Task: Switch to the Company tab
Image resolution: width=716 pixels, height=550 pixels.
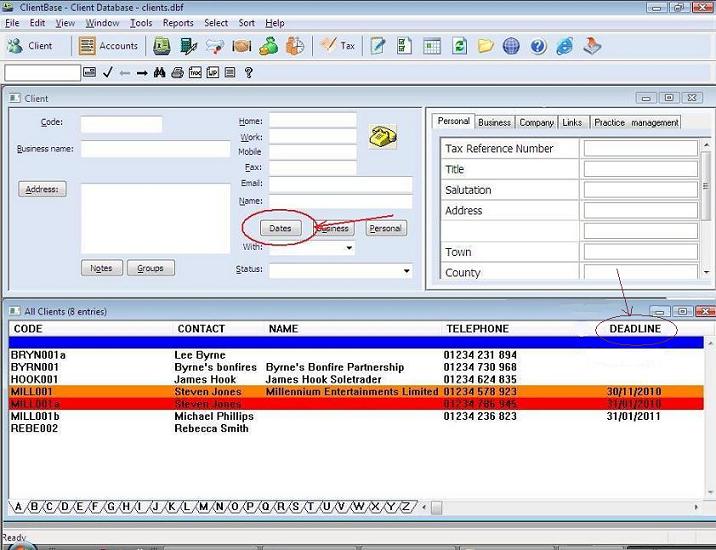Action: point(536,122)
